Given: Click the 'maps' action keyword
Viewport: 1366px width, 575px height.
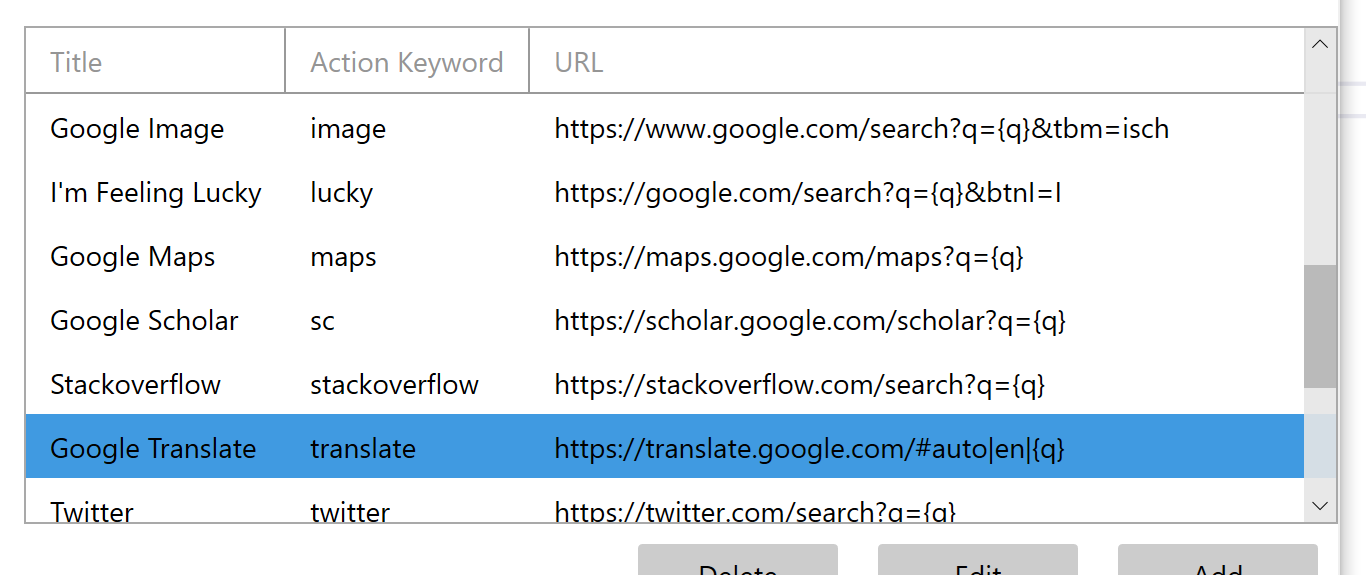Looking at the screenshot, I should click(x=343, y=257).
